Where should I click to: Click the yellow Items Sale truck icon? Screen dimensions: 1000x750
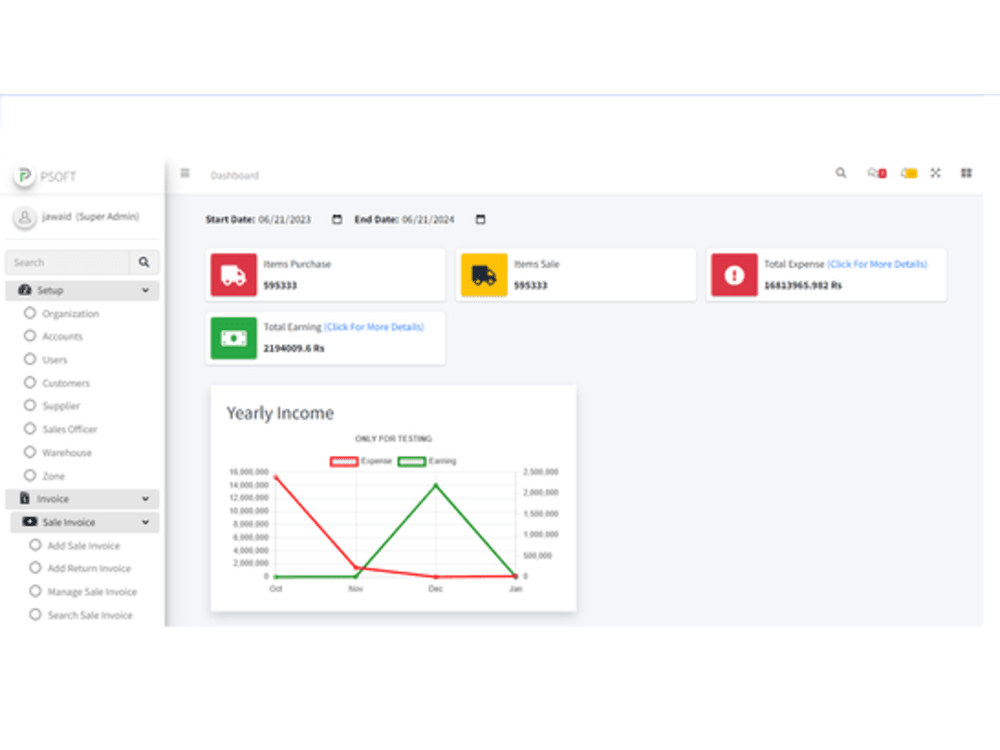coord(484,275)
